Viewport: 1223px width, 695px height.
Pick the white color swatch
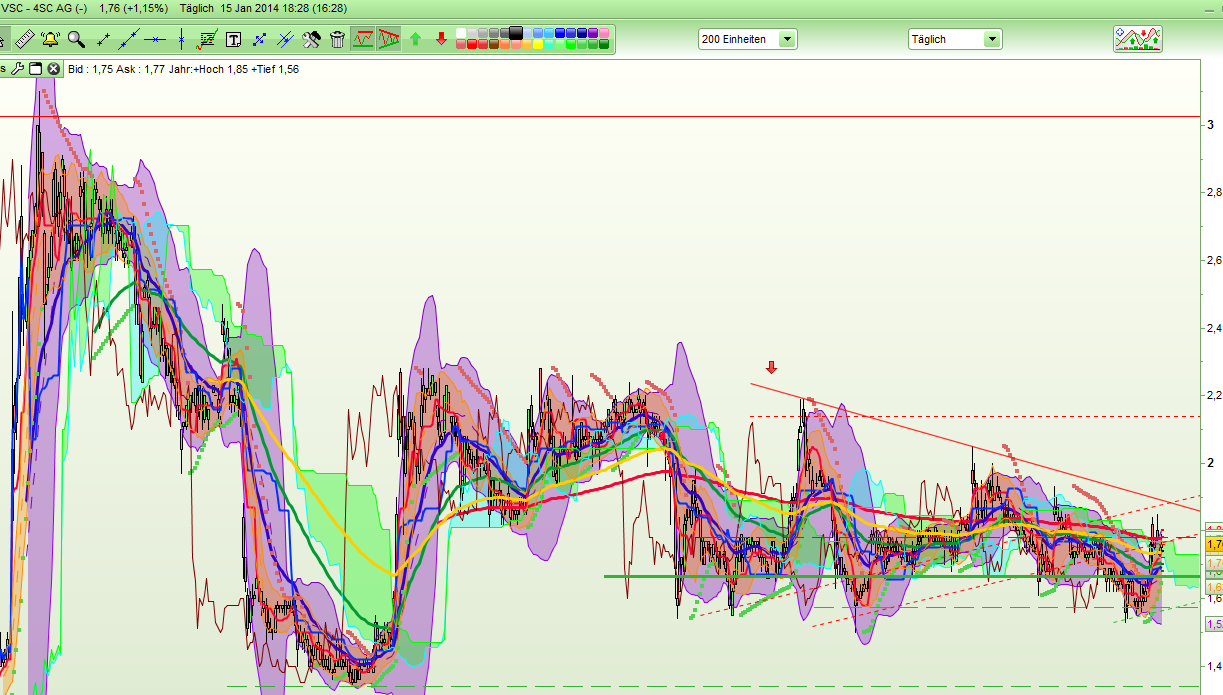(x=461, y=33)
